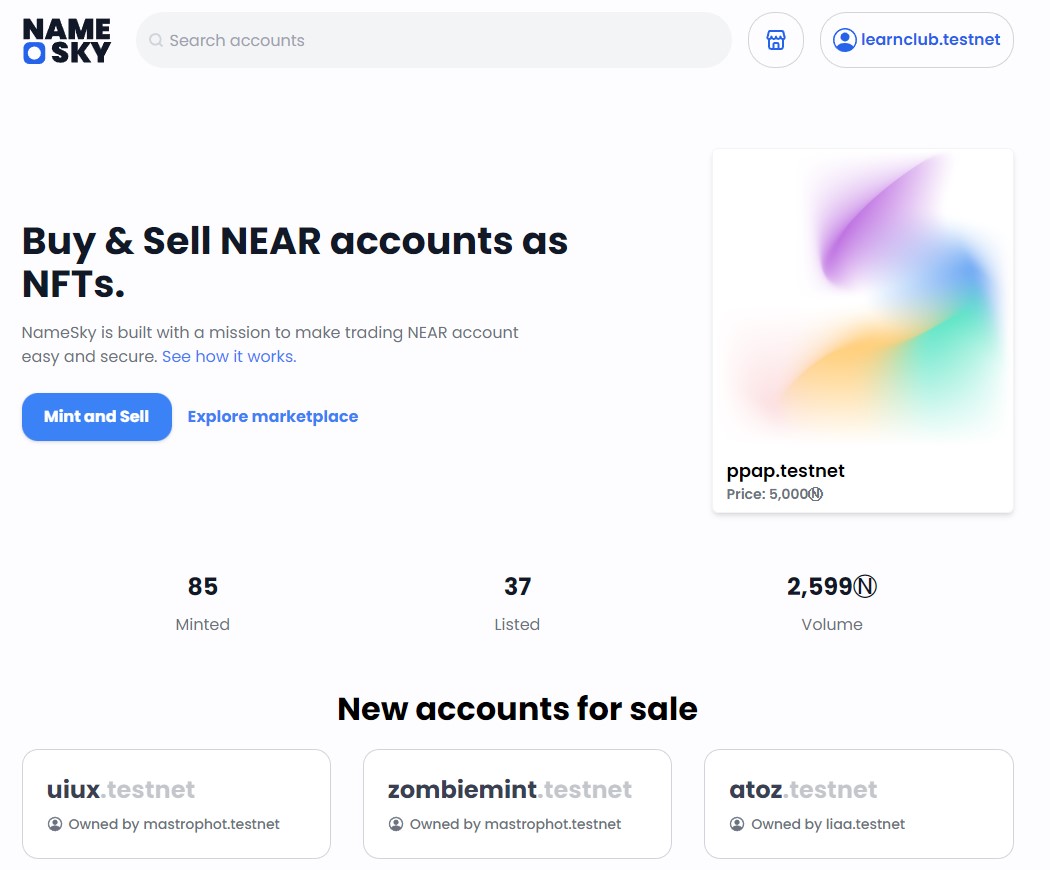Open the See how it works link
This screenshot has width=1050, height=870.
point(229,356)
